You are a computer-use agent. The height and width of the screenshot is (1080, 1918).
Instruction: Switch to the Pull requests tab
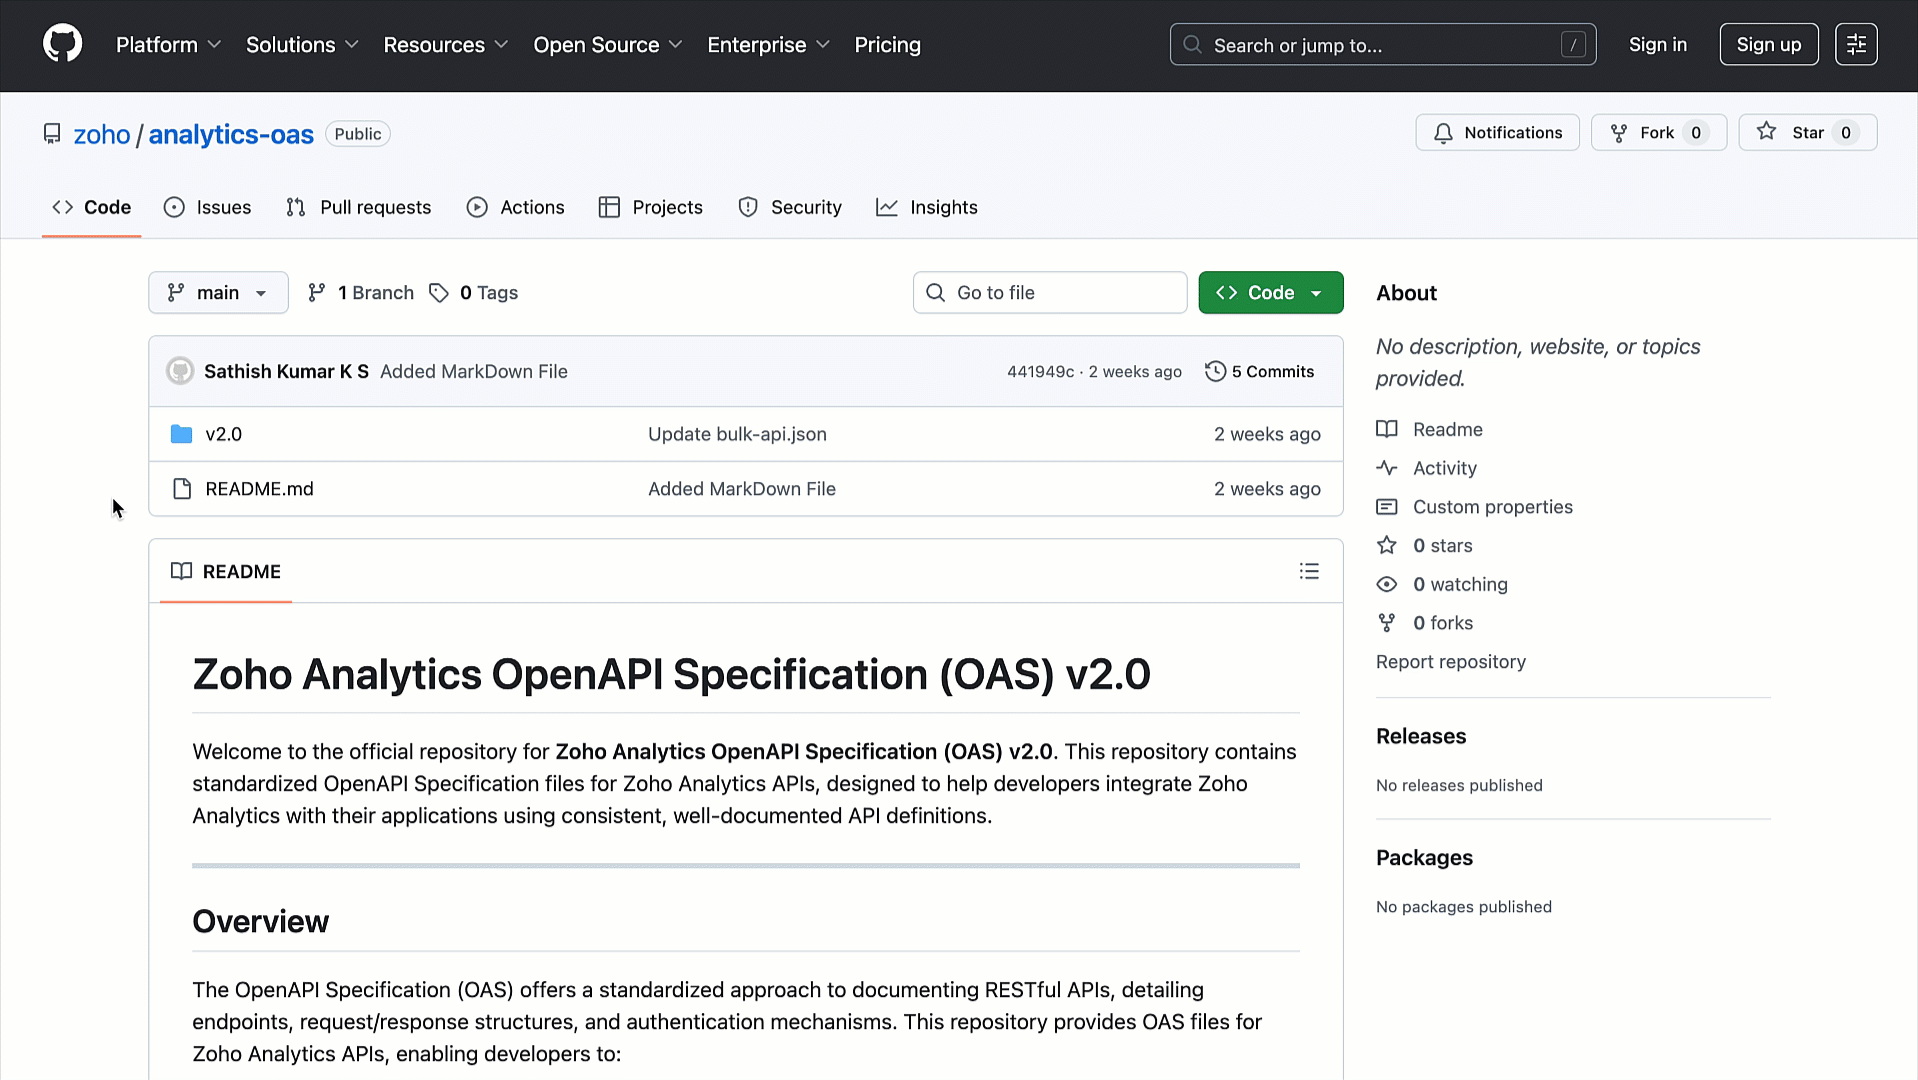point(358,207)
